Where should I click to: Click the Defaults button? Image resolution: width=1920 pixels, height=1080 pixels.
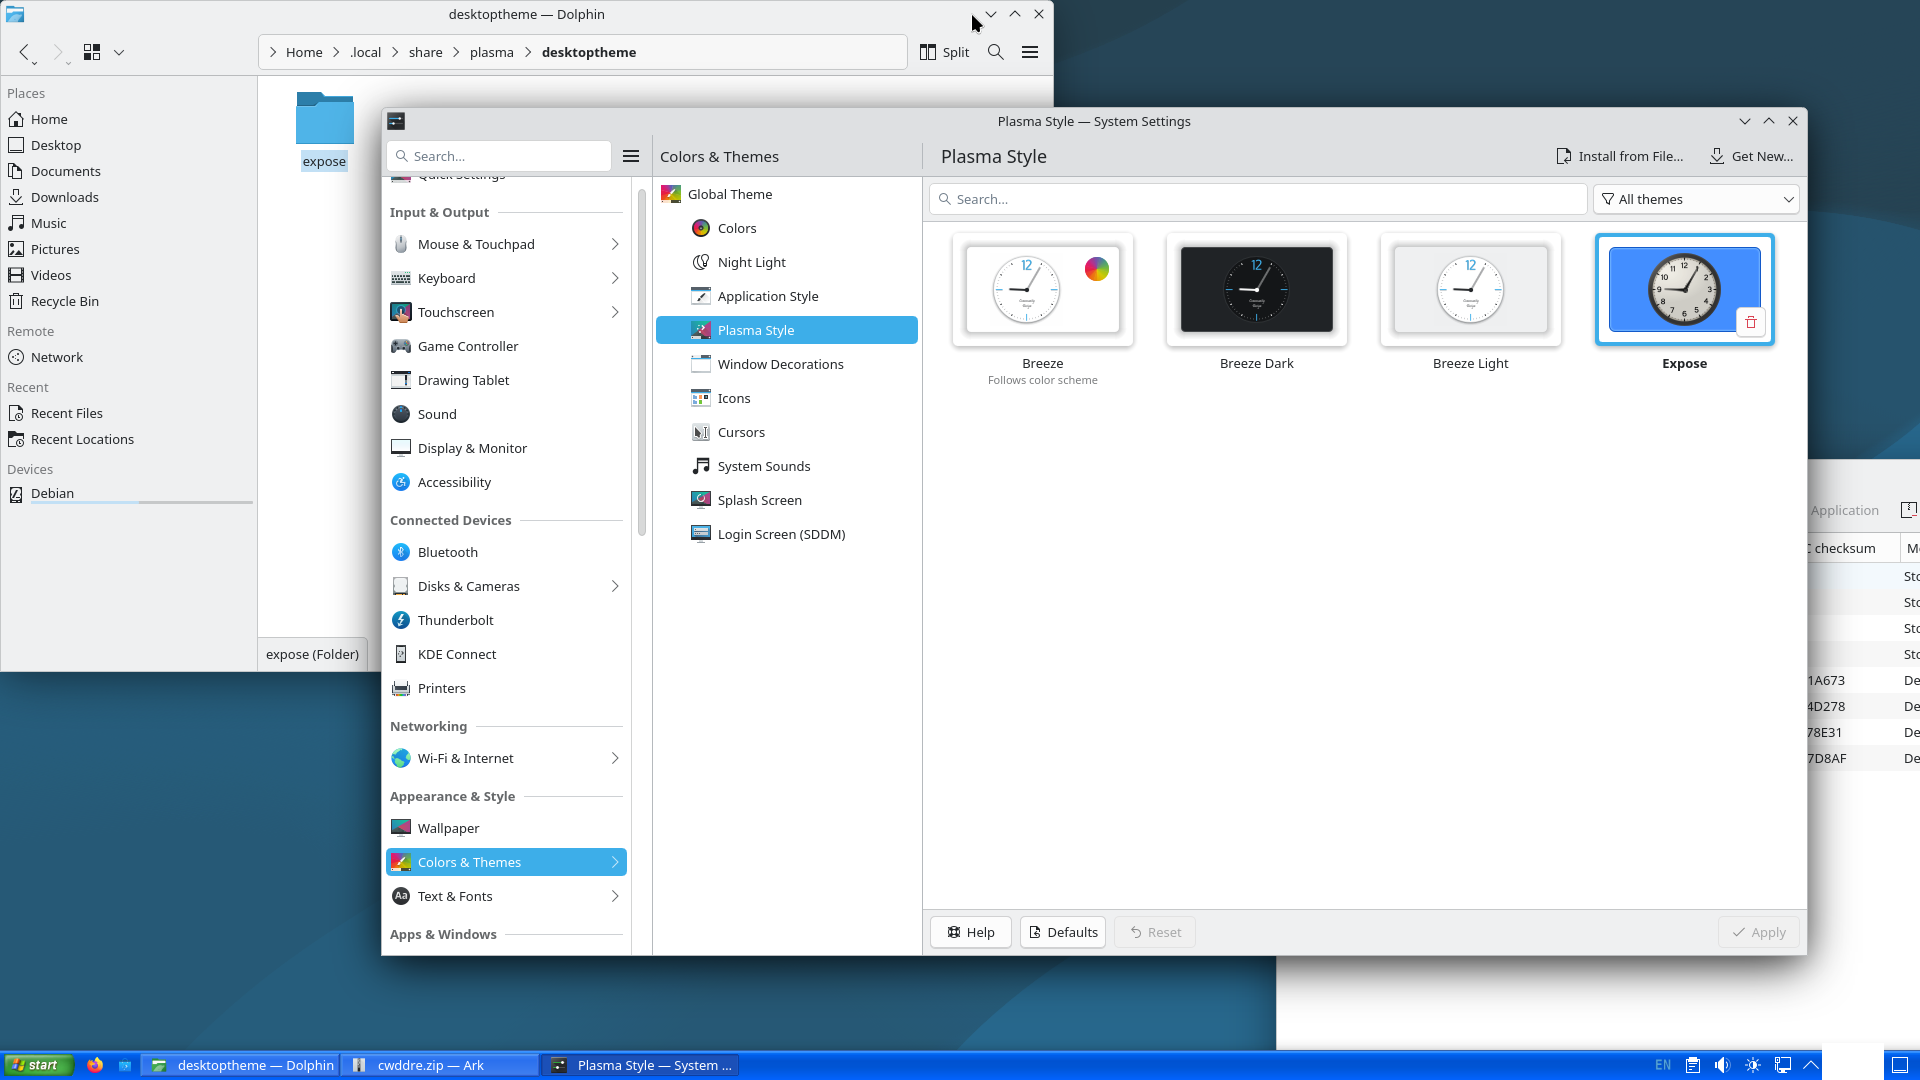(x=1062, y=932)
